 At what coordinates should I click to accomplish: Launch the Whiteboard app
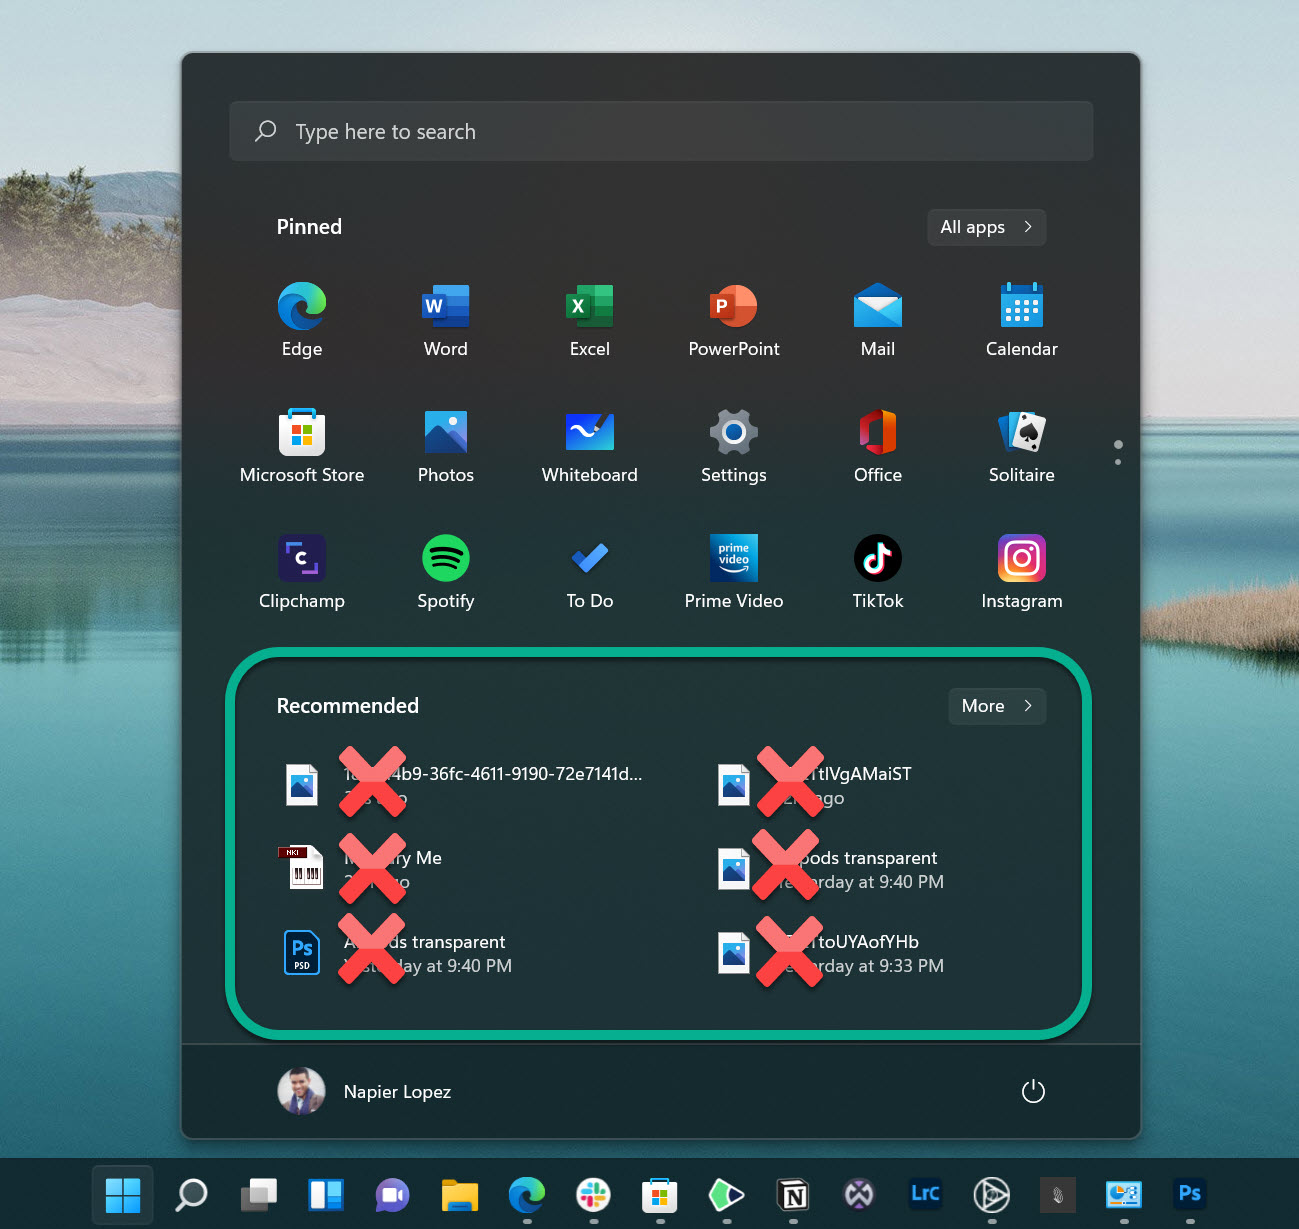coord(590,446)
